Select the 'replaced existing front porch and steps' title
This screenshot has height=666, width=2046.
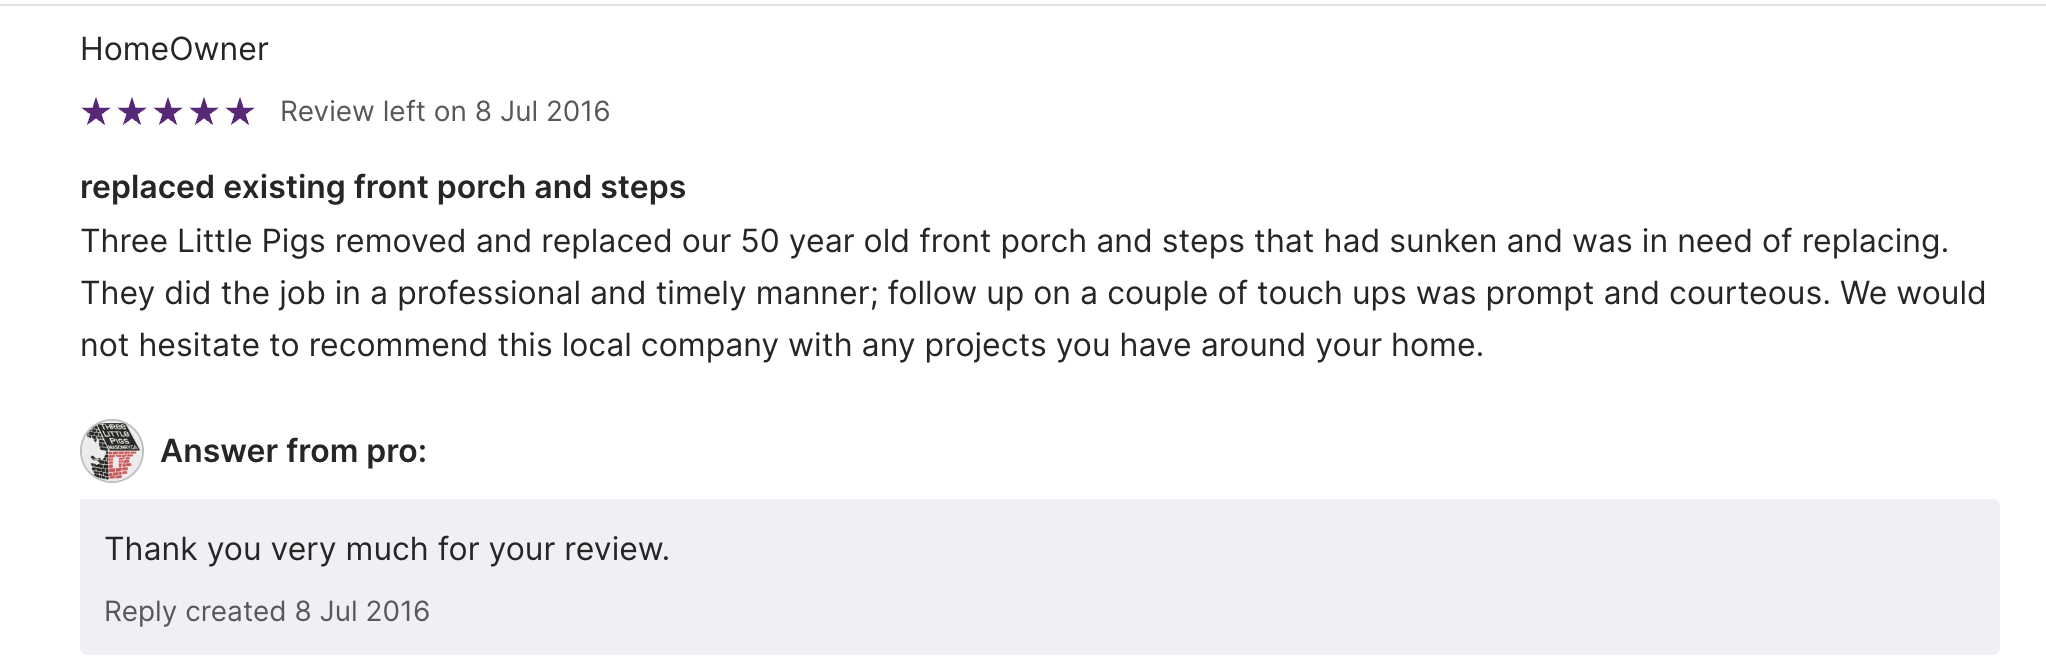click(382, 187)
